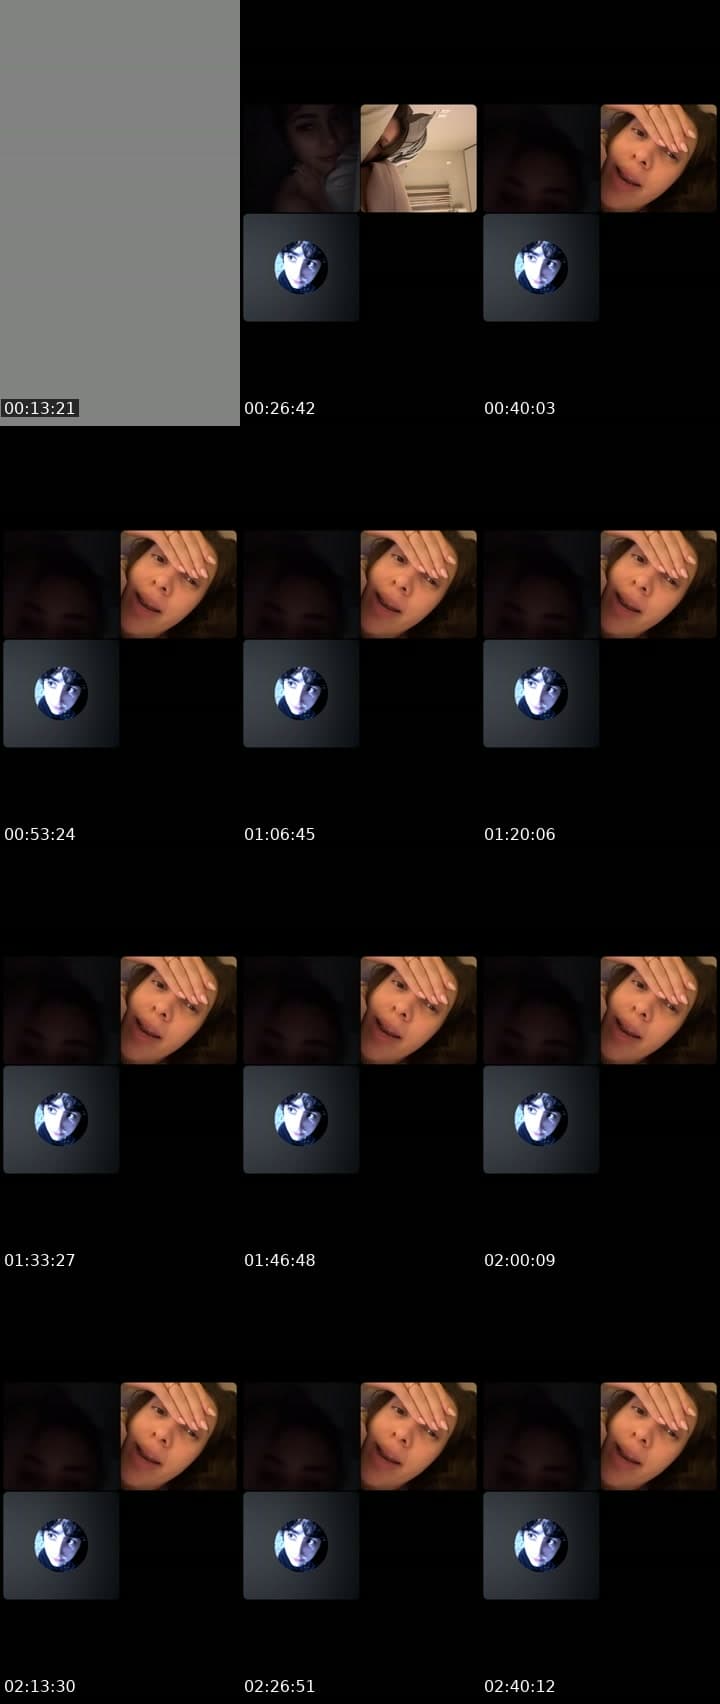Click the round avatar in the 02:13:30 frame
The height and width of the screenshot is (1704, 720).
click(x=61, y=1545)
